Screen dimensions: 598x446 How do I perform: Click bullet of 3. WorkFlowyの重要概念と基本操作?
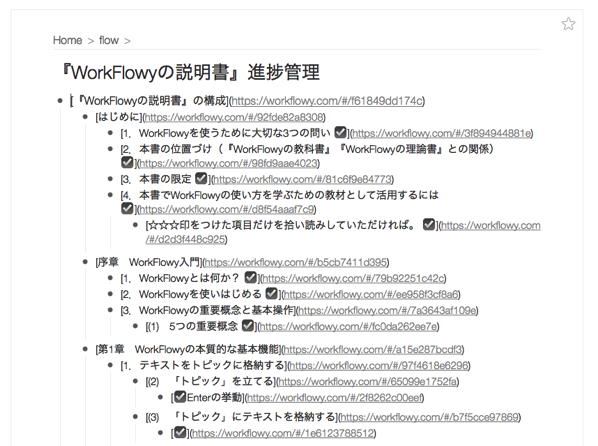[110, 310]
